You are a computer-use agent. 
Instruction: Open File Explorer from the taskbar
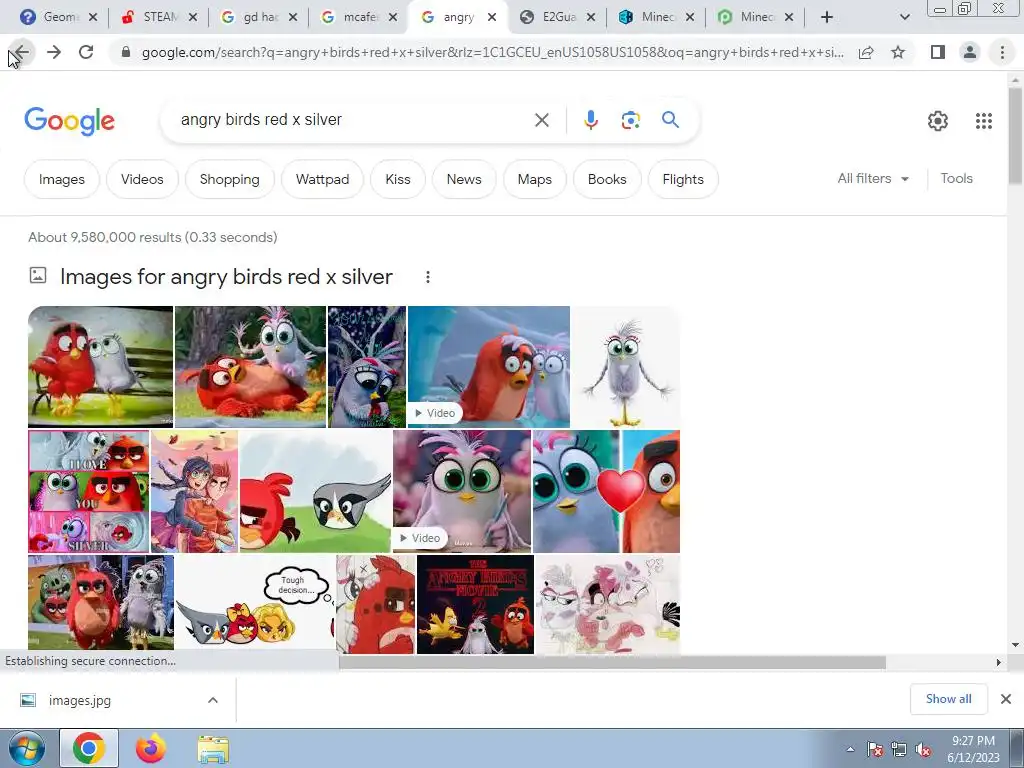pos(213,749)
